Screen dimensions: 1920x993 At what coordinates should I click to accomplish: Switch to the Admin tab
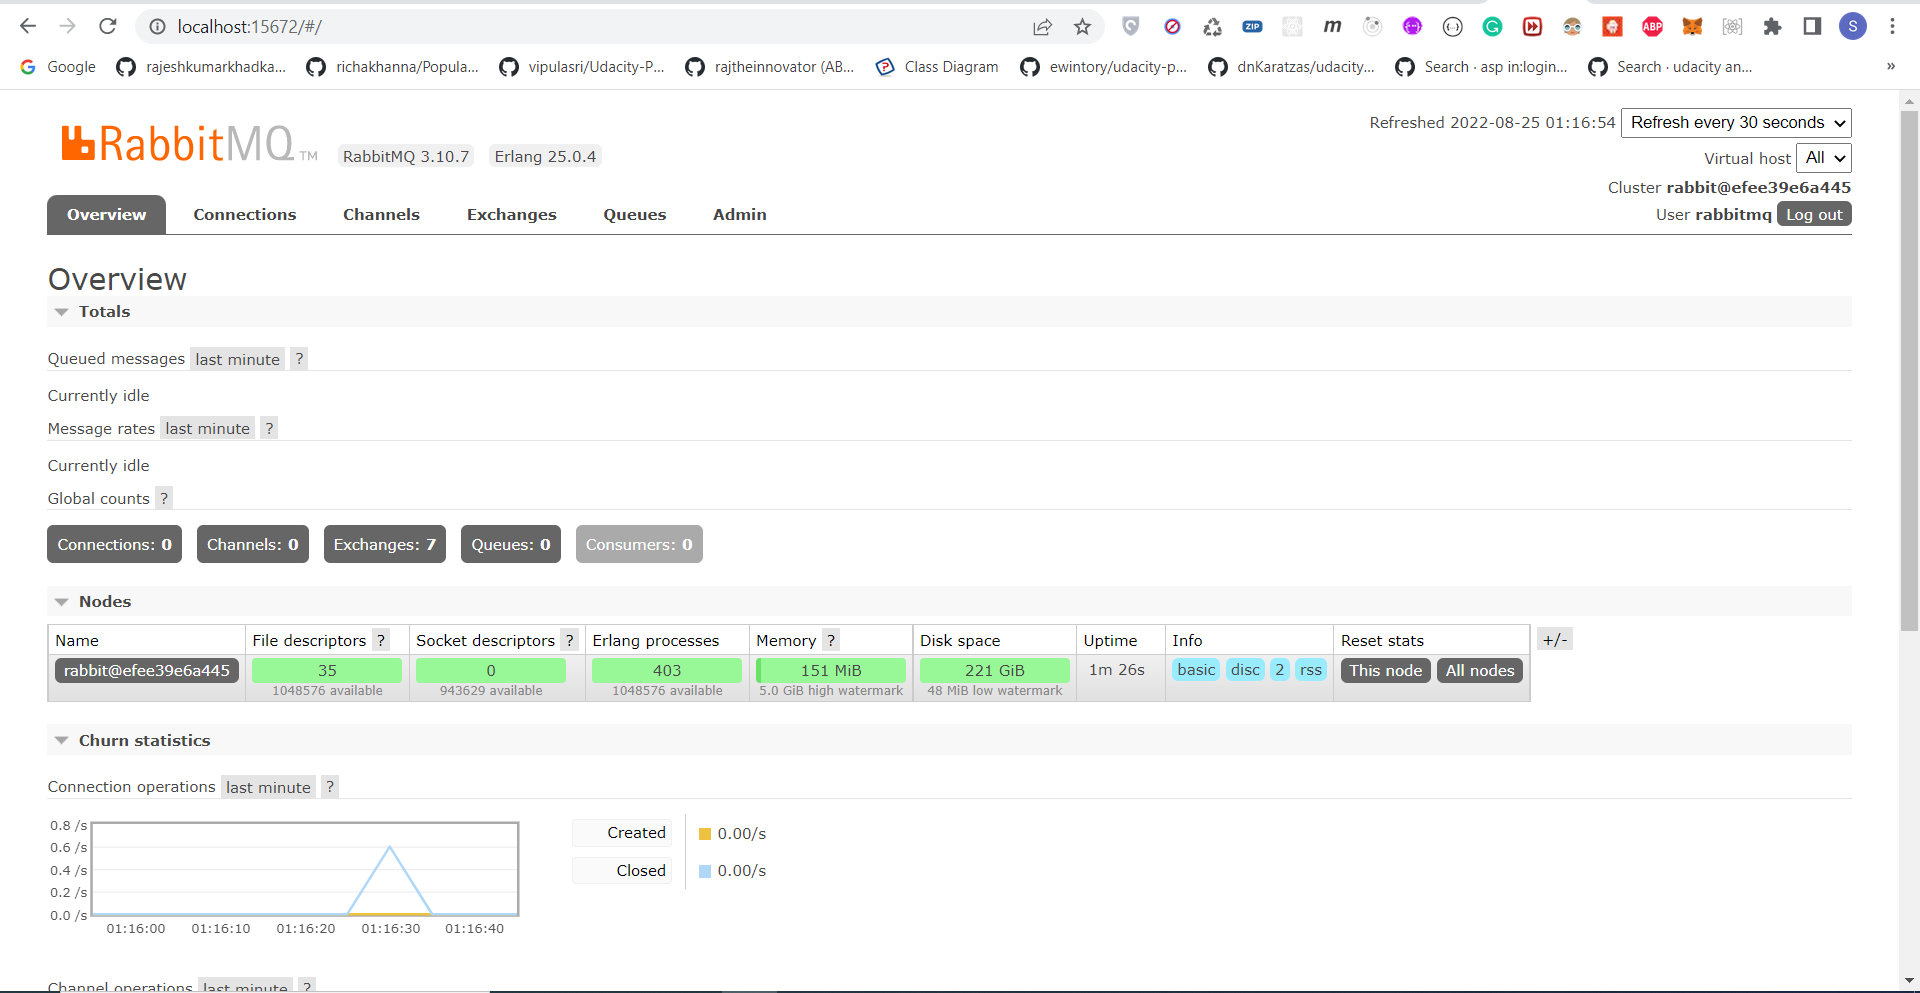pyautogui.click(x=740, y=215)
